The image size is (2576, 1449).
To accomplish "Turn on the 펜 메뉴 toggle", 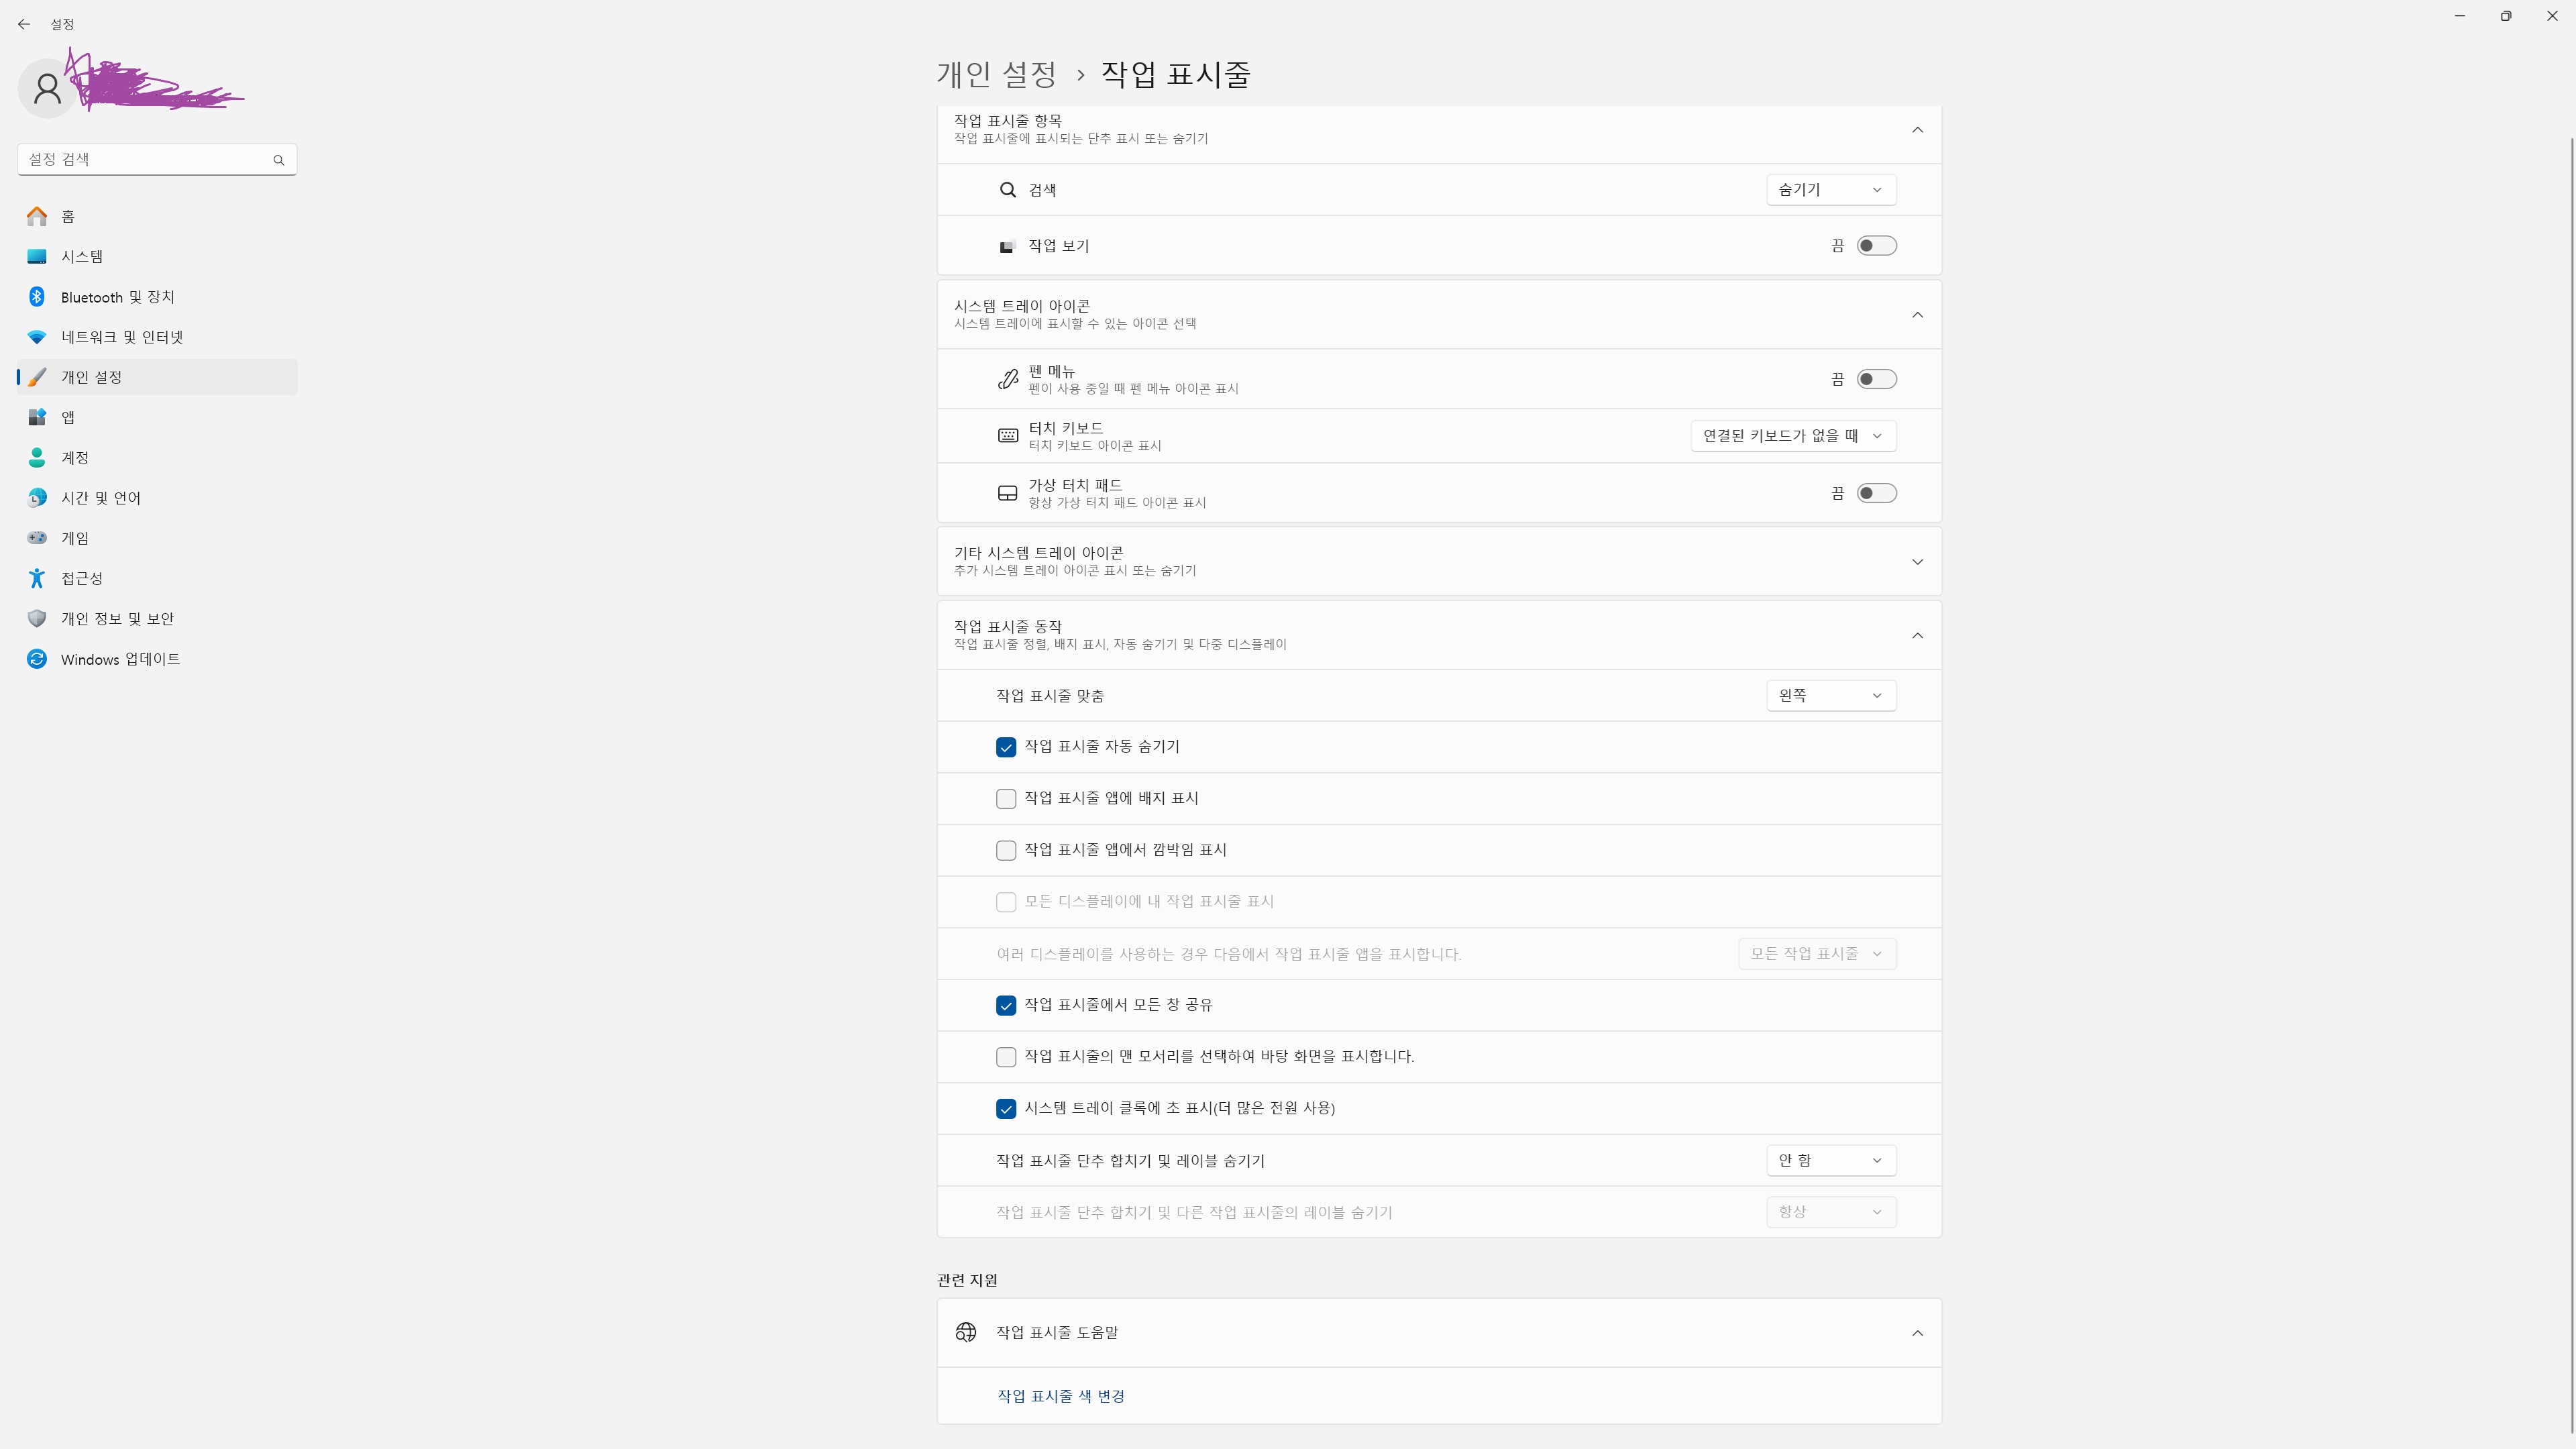I will pos(1876,379).
